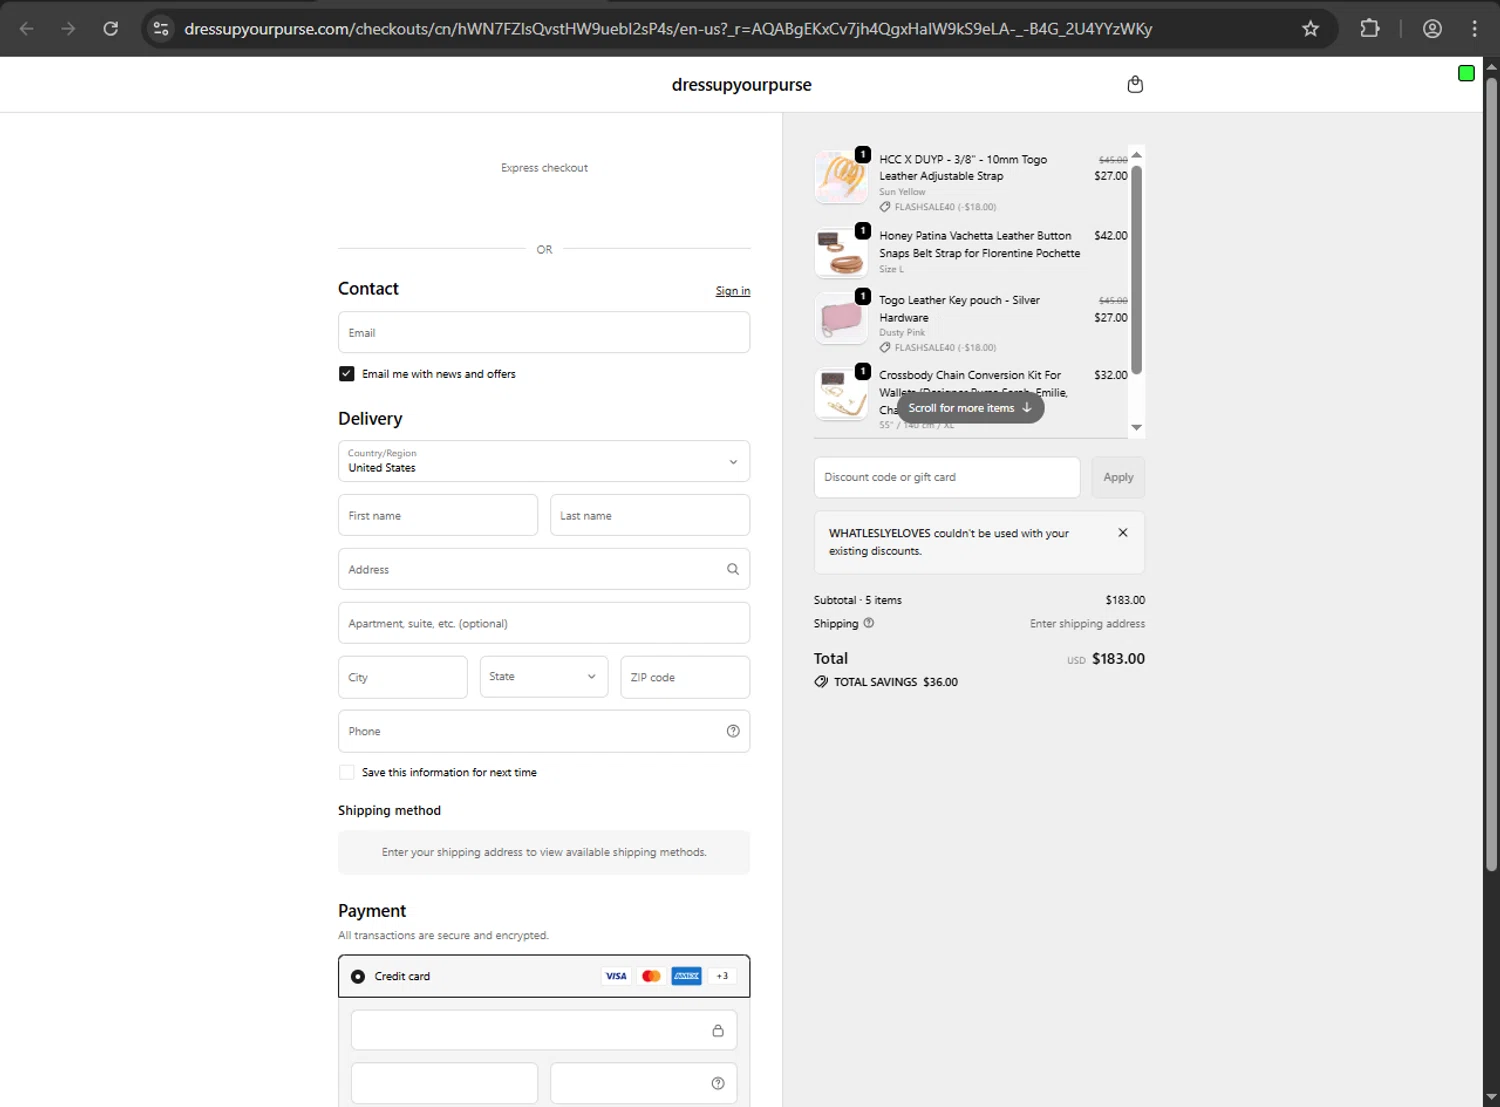Open the State dropdown
1500x1107 pixels.
click(544, 677)
